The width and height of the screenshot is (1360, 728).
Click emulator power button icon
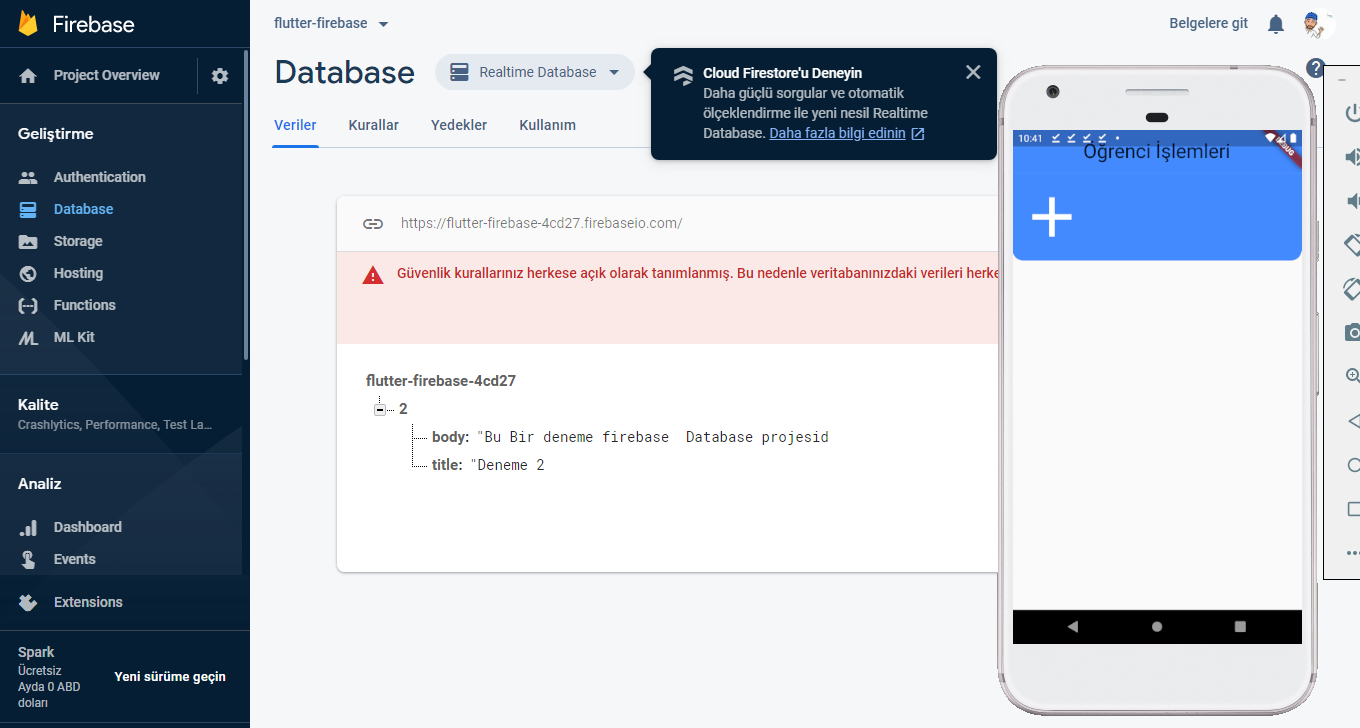[1352, 112]
